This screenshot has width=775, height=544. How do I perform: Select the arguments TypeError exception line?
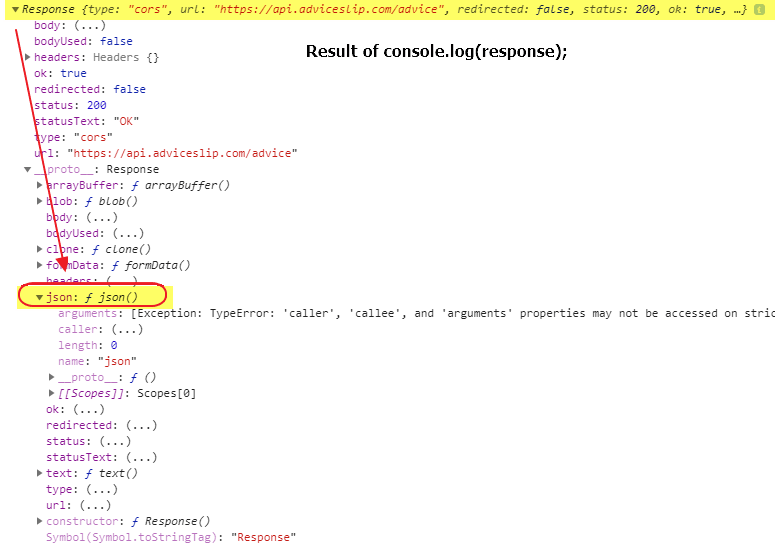[416, 313]
